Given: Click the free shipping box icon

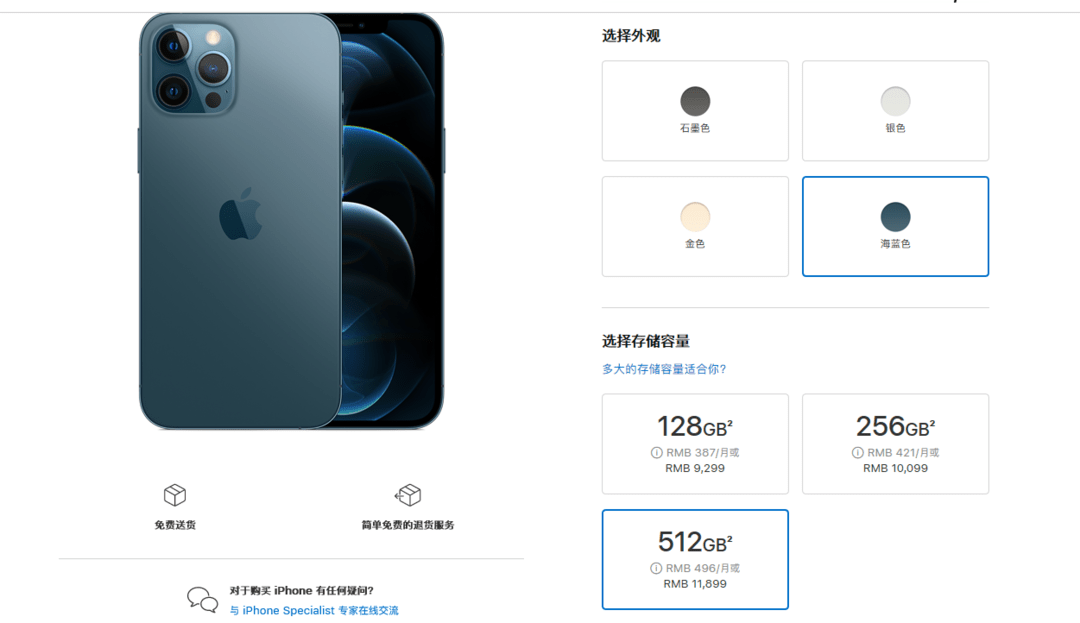Looking at the screenshot, I should click(x=175, y=495).
